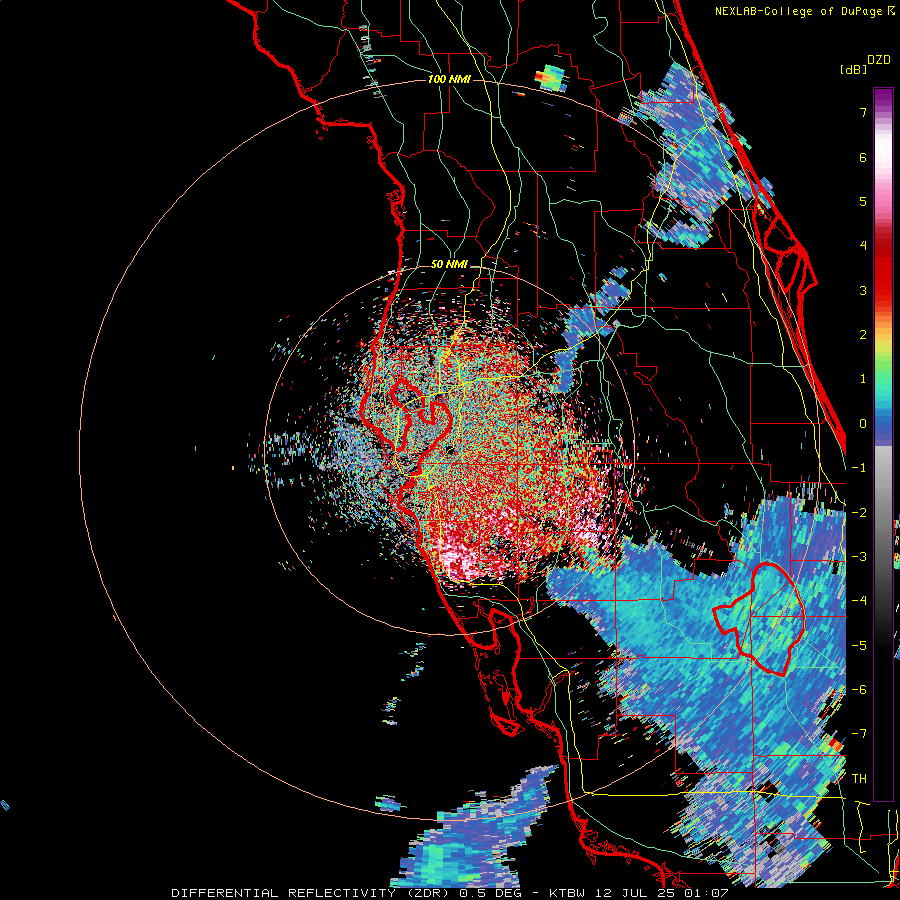
Task: Click the "-6" value on the color scale
Action: pos(859,690)
